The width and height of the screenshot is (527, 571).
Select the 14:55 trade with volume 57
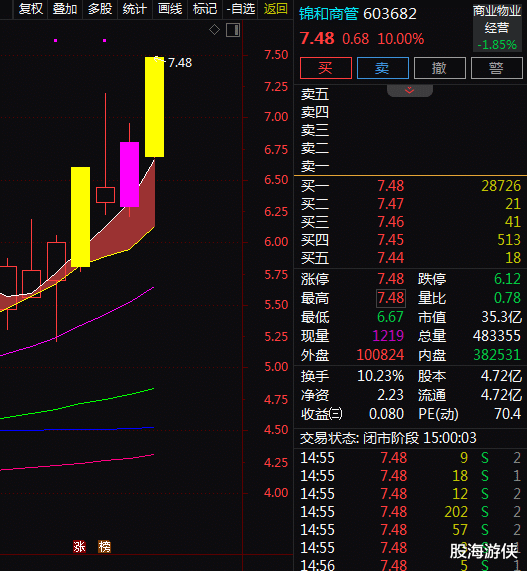click(410, 530)
